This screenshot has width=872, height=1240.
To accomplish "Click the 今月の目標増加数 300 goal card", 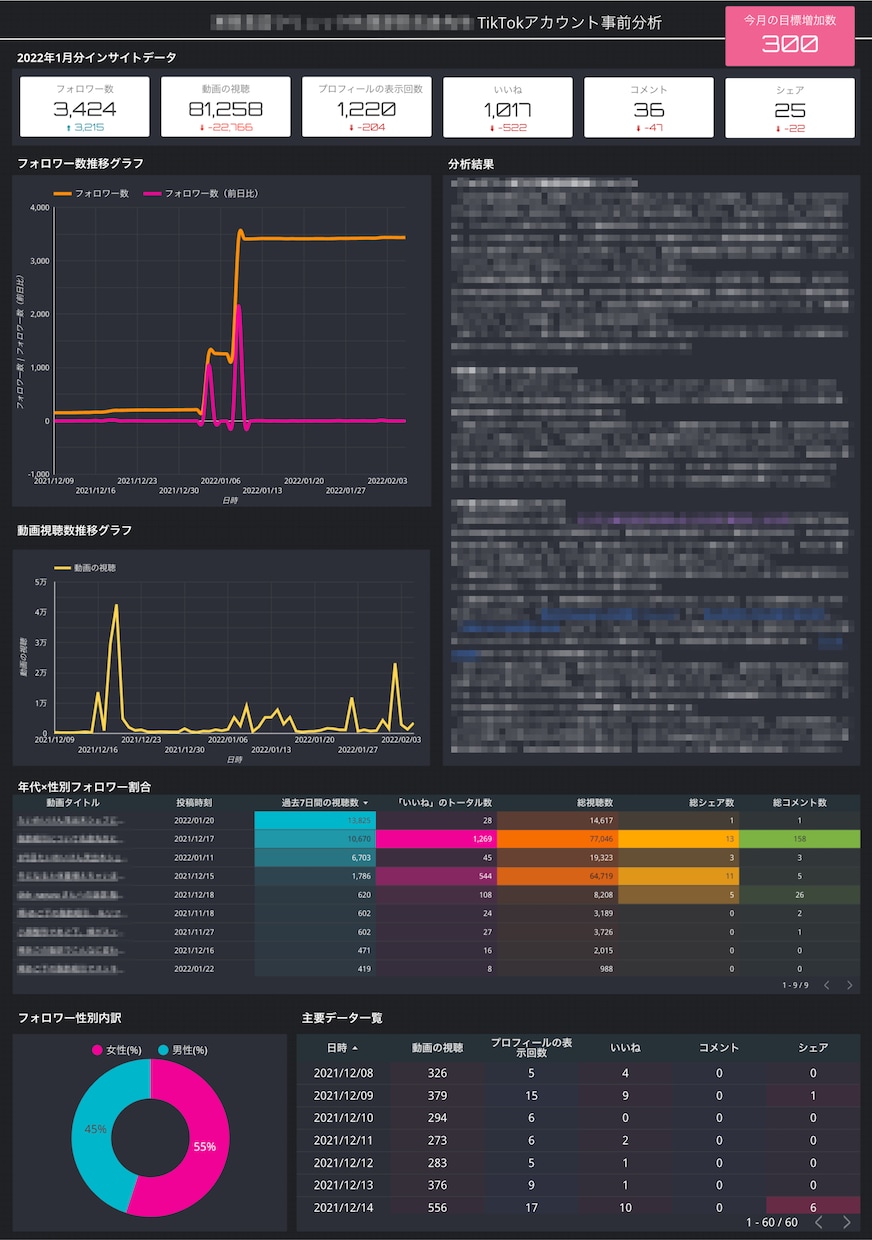I will pos(790,35).
